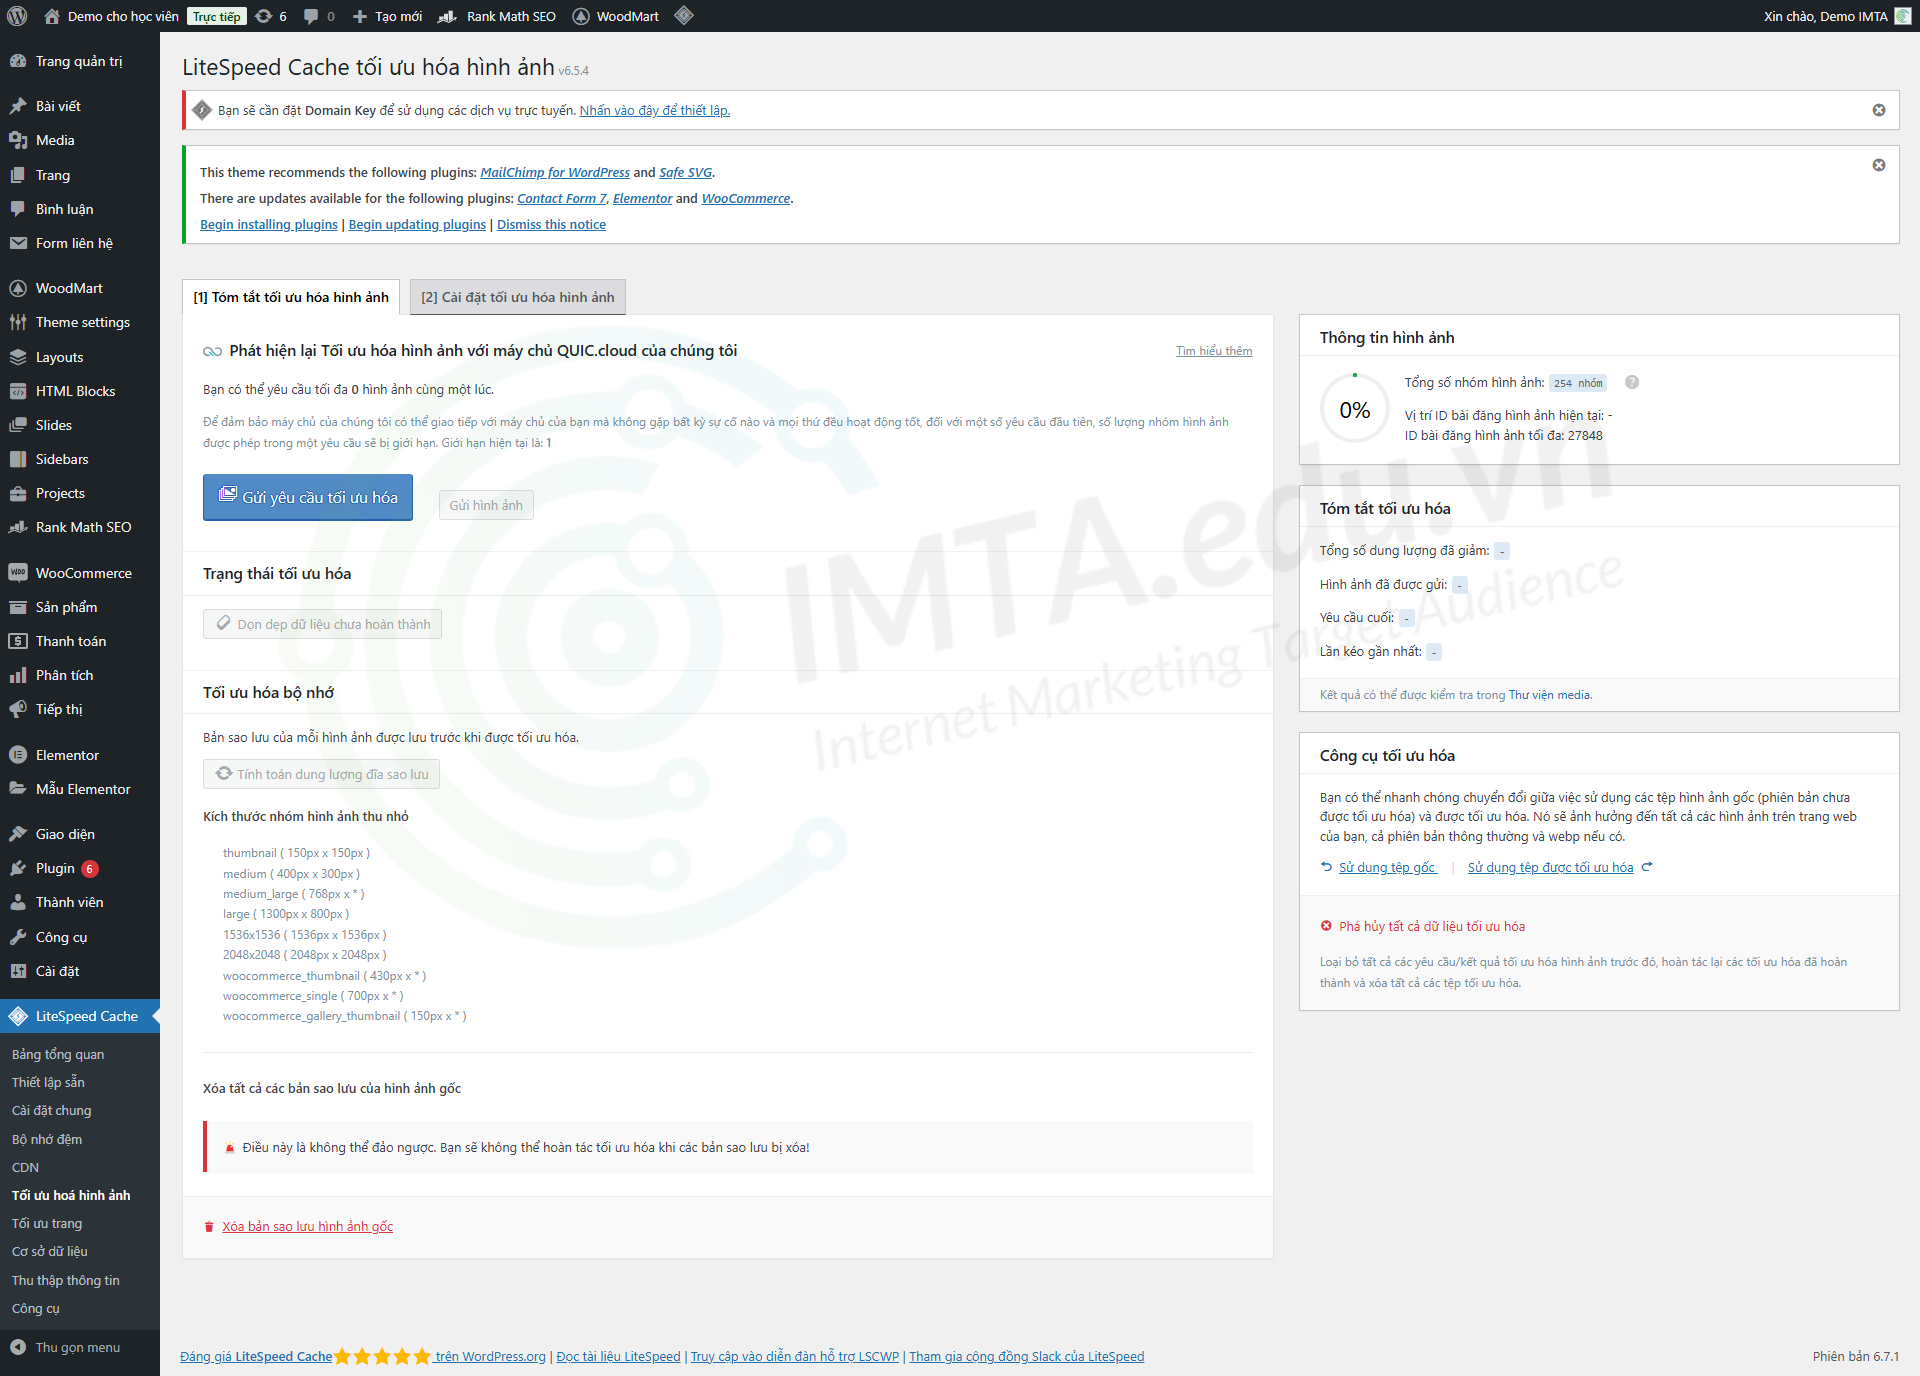Viewport: 1920px width, 1376px height.
Task: Open Media library menu
Action: tap(80, 140)
